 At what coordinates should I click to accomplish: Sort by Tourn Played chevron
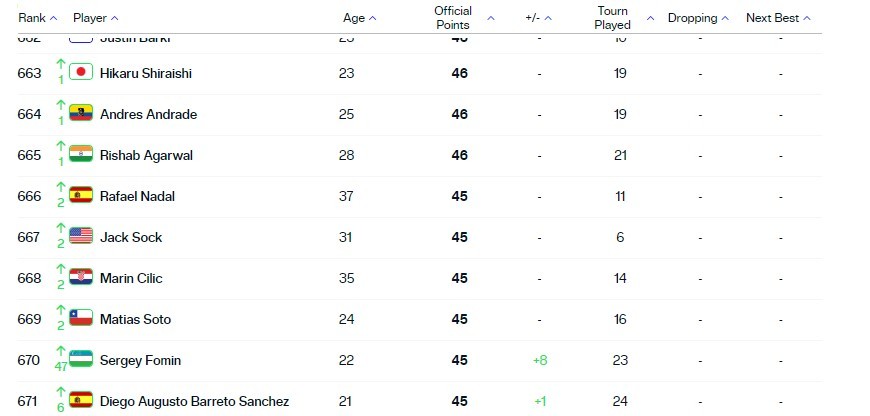(650, 18)
